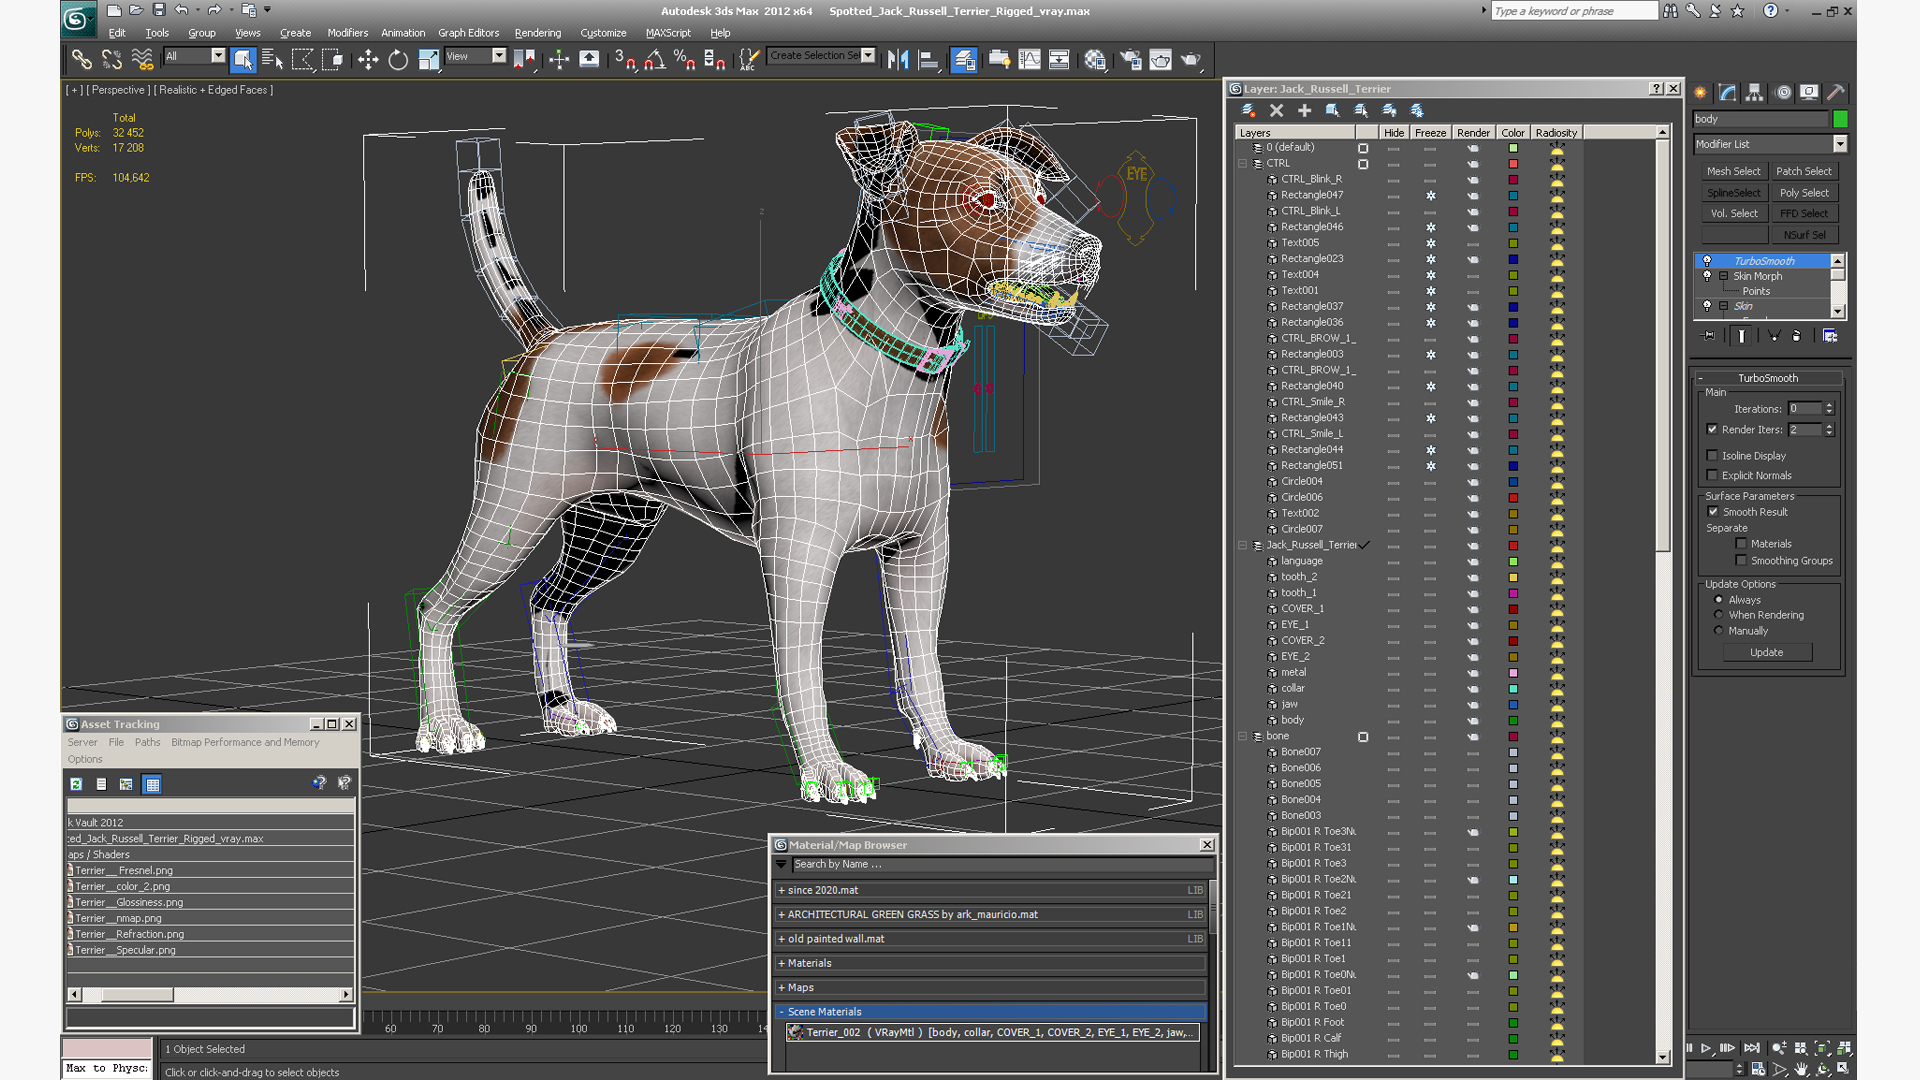Click the Update button in TurboSmooth panel
The image size is (1920, 1080).
[x=1766, y=653]
